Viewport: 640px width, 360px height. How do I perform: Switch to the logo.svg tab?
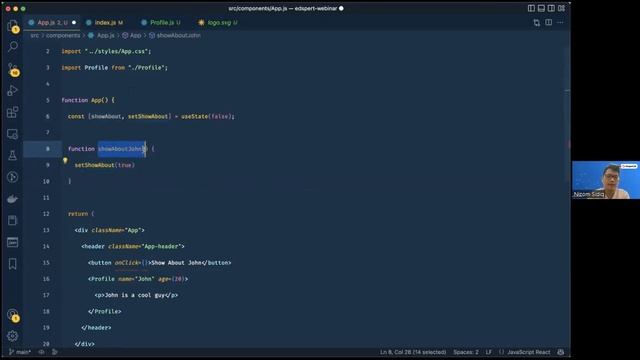point(218,23)
